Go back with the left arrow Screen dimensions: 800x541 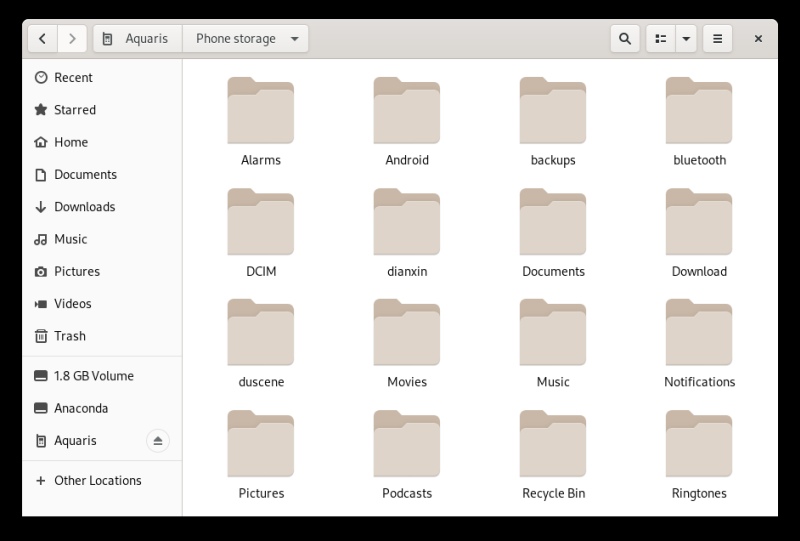pos(42,39)
